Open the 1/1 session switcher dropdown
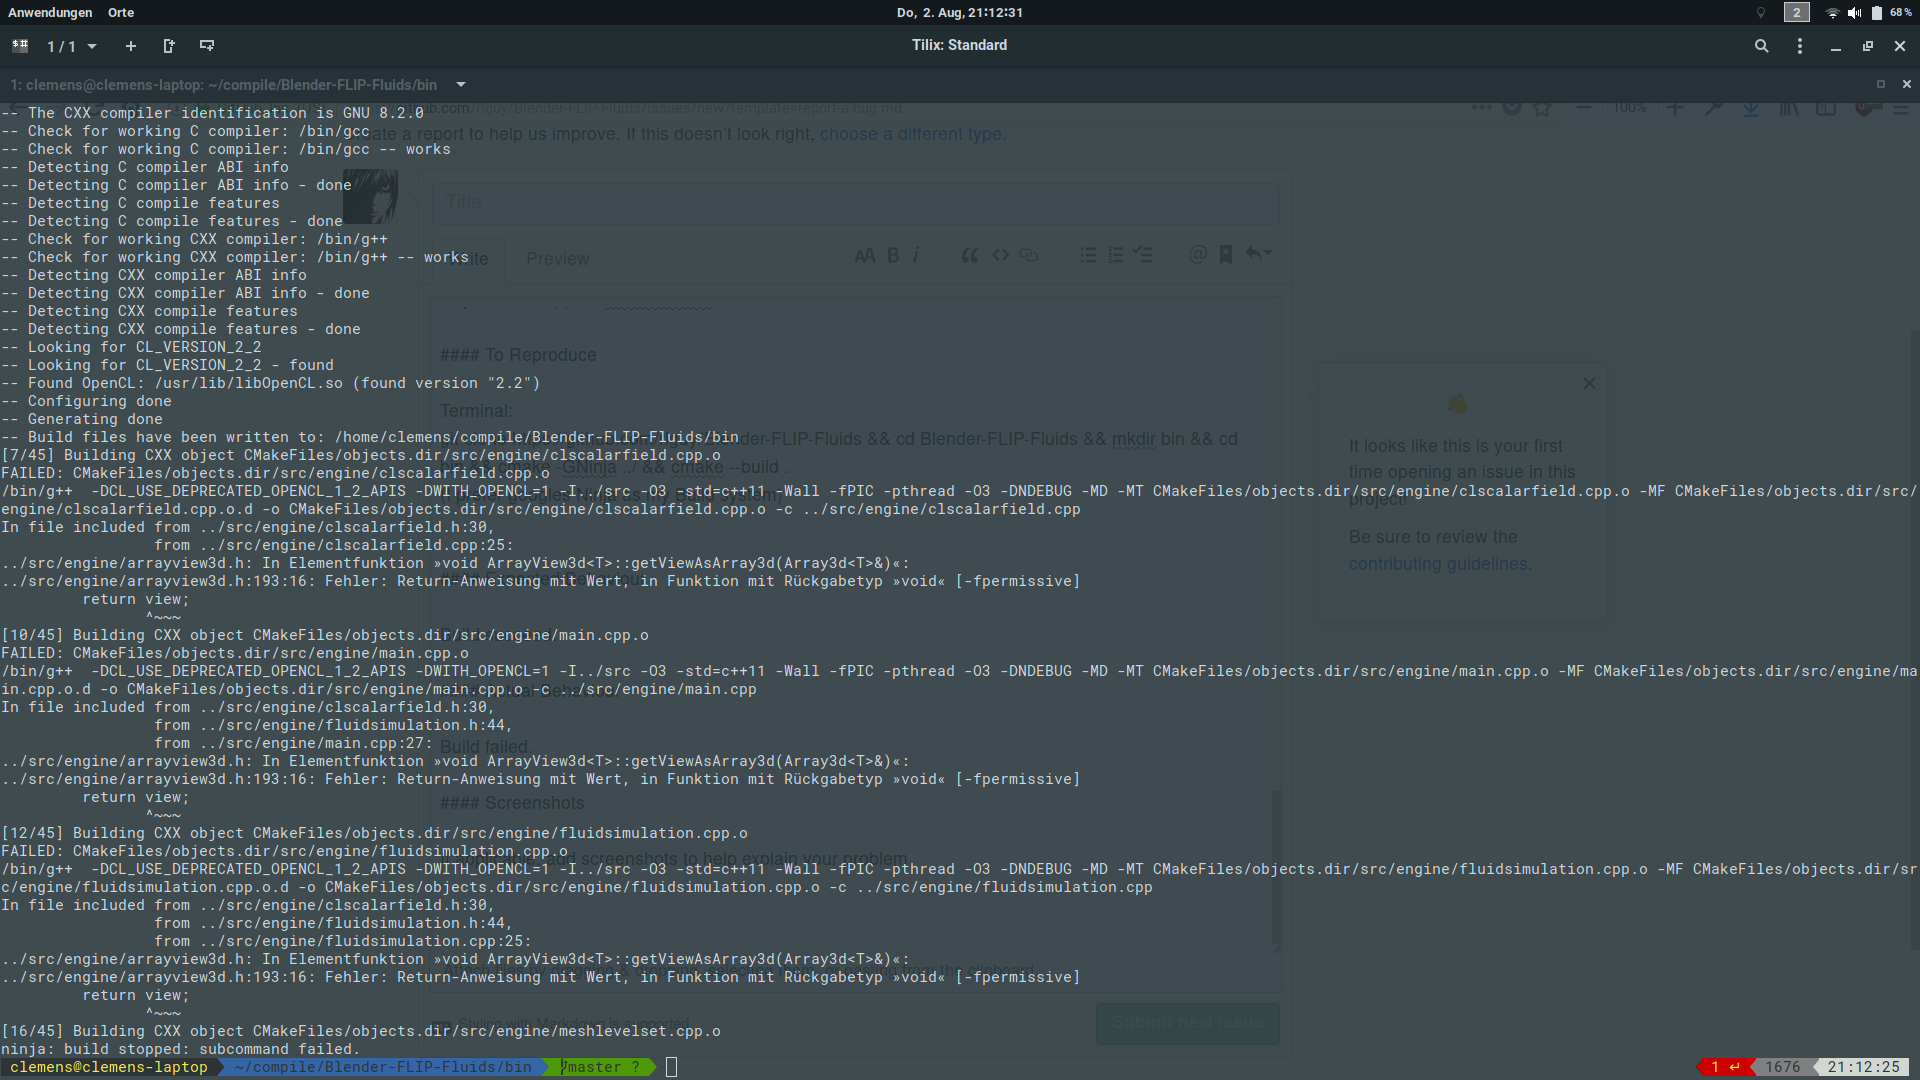Screen dimensions: 1920x1080 (x=72, y=46)
